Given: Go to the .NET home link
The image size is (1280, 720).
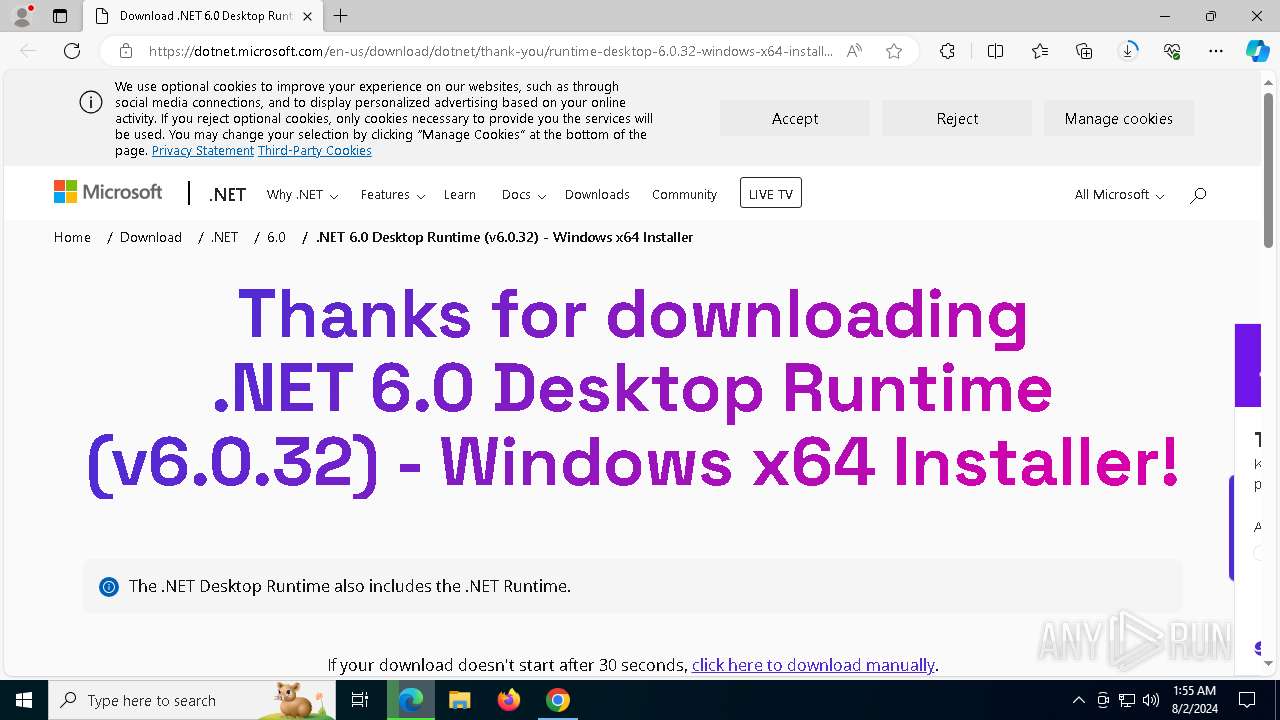Looking at the screenshot, I should pyautogui.click(x=227, y=195).
